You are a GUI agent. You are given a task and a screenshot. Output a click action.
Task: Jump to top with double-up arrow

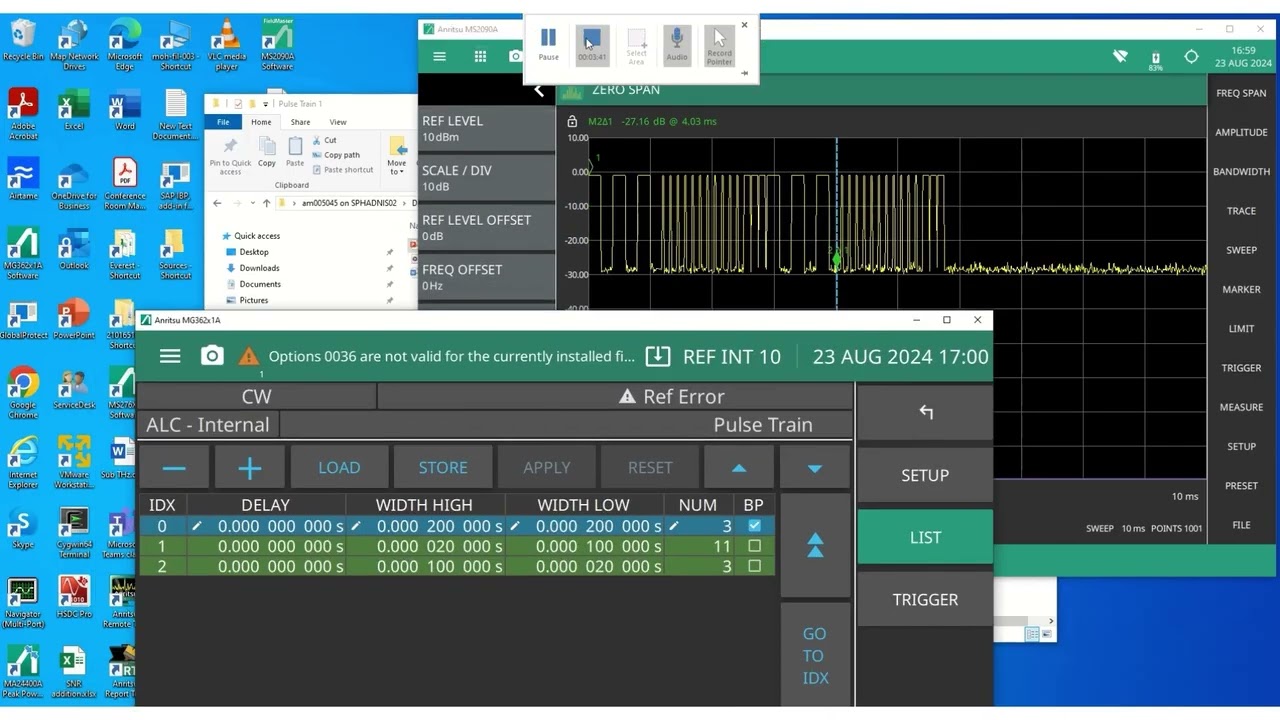tap(815, 545)
